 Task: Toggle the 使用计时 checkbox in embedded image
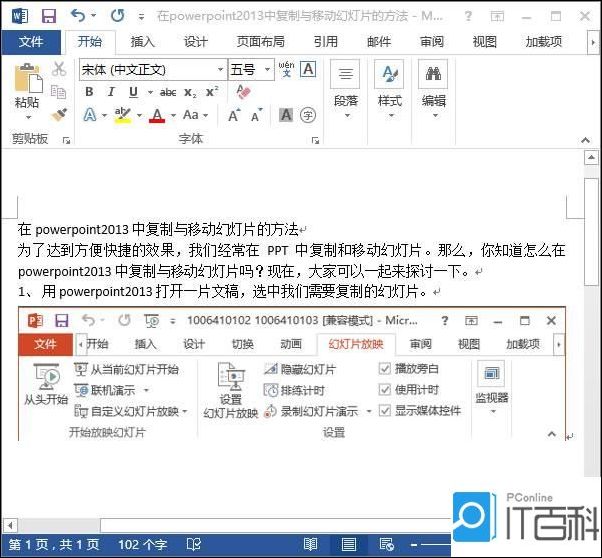[385, 390]
